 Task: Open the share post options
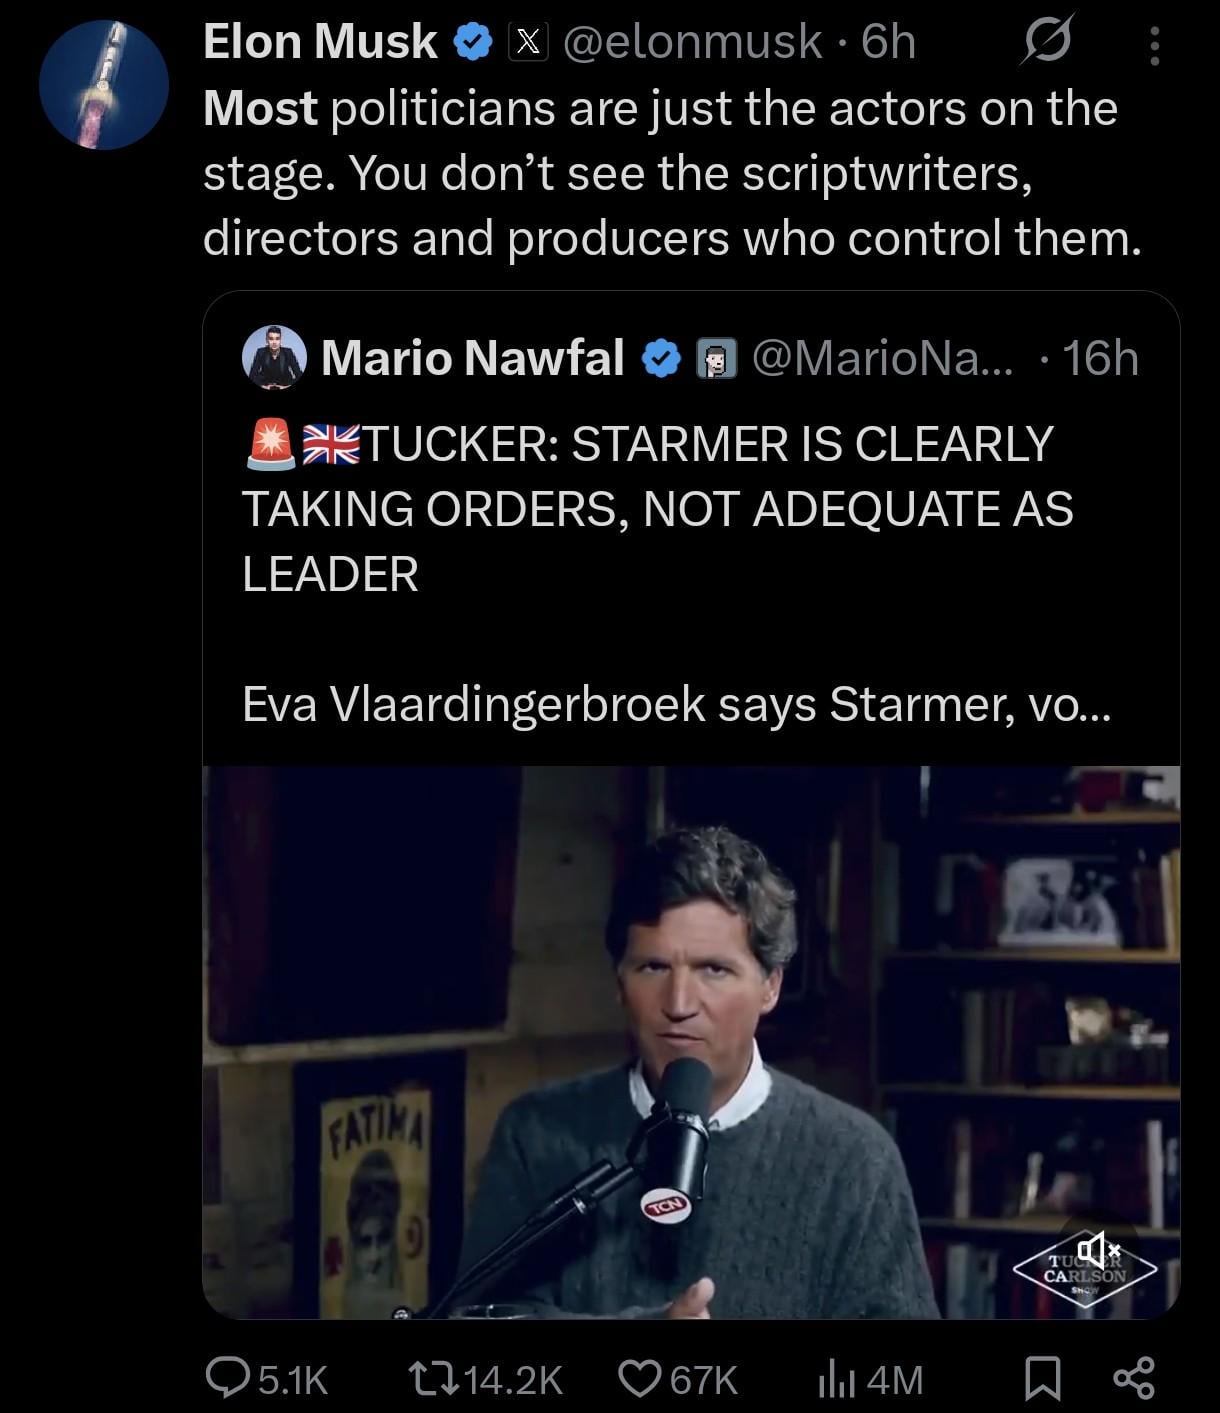point(1134,1380)
